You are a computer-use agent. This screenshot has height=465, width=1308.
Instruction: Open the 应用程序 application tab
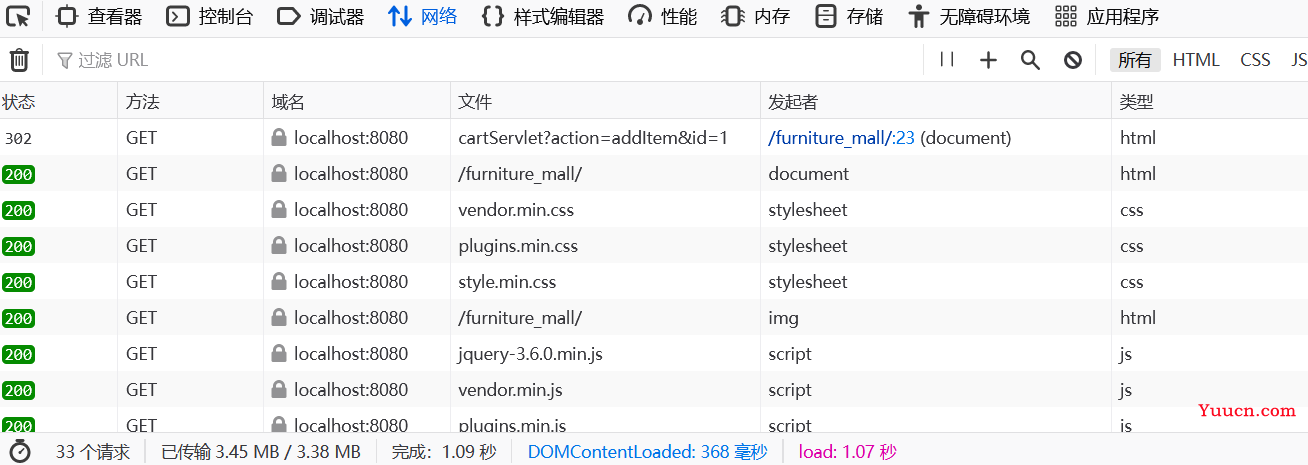1107,16
